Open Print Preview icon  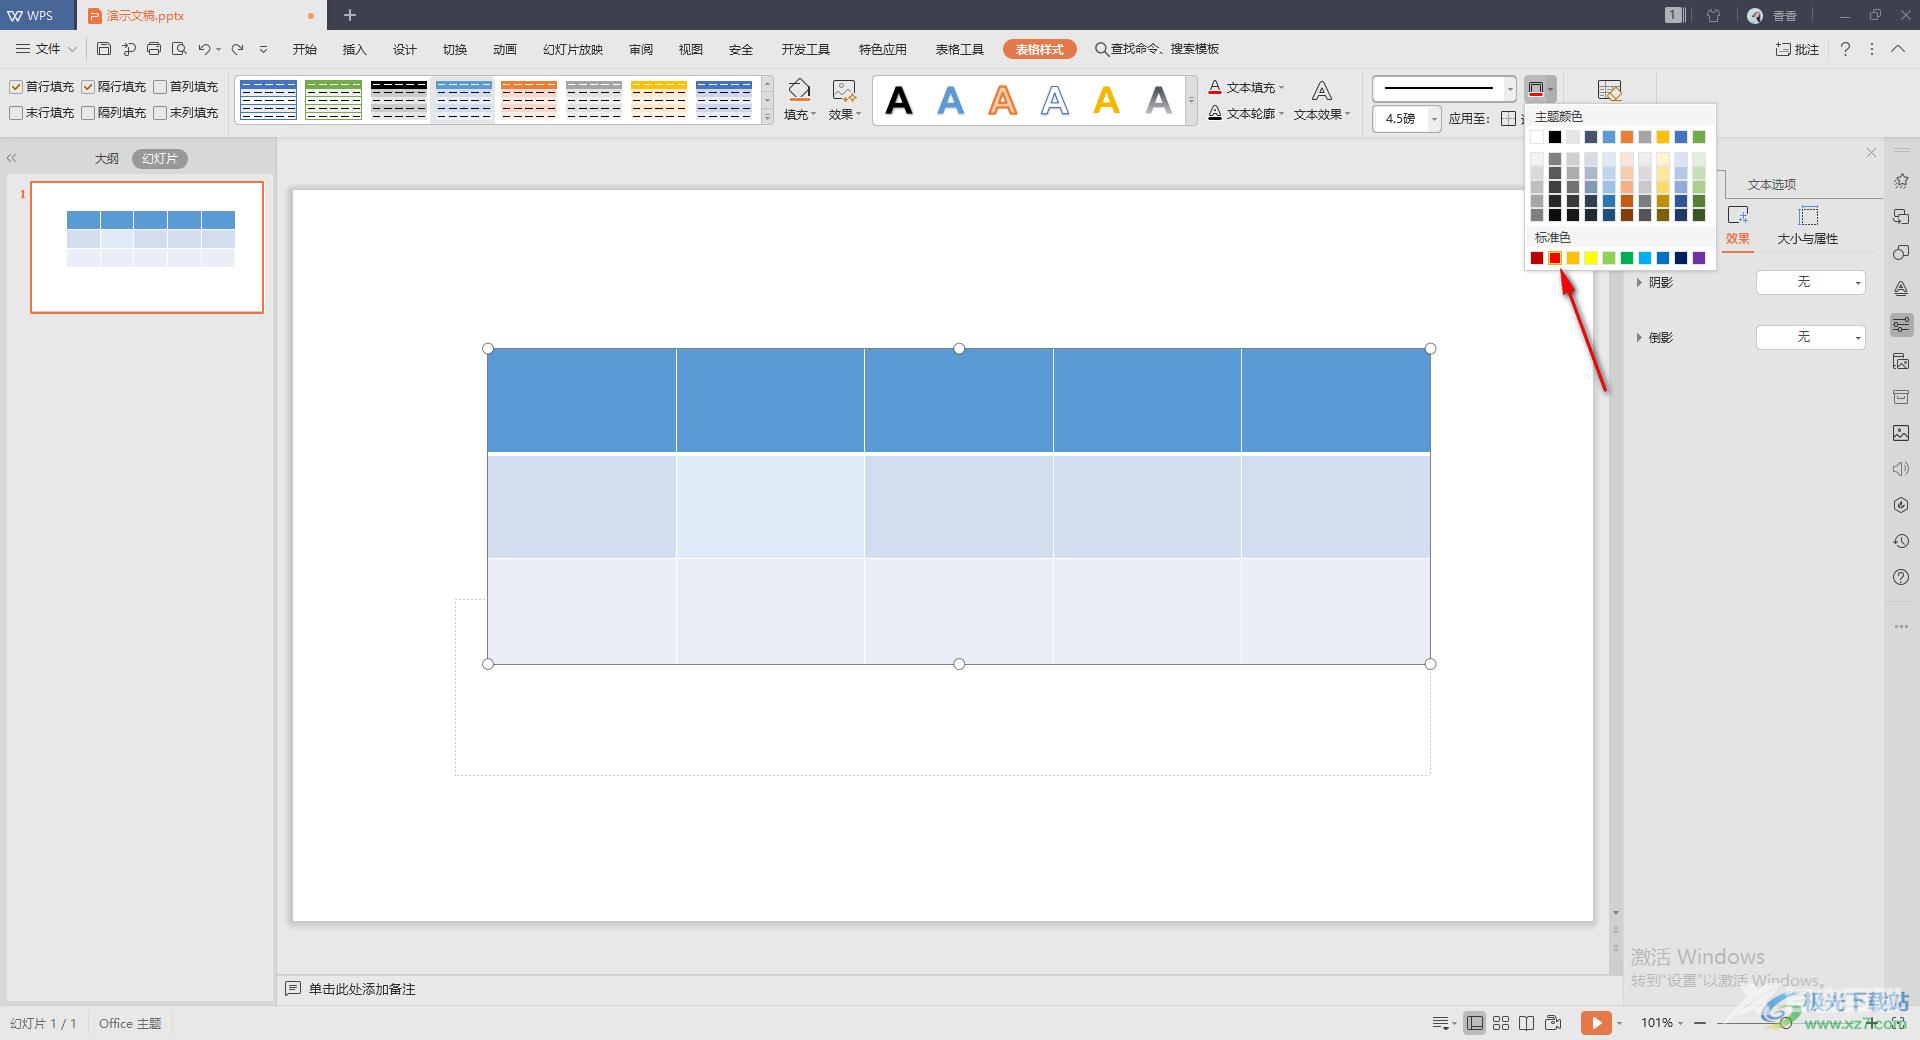(x=179, y=49)
